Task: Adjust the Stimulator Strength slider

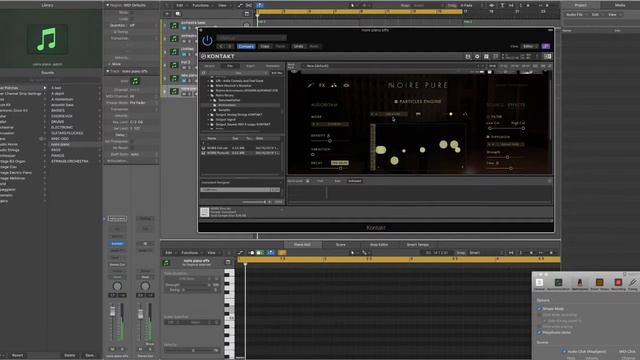Action: coord(507,157)
